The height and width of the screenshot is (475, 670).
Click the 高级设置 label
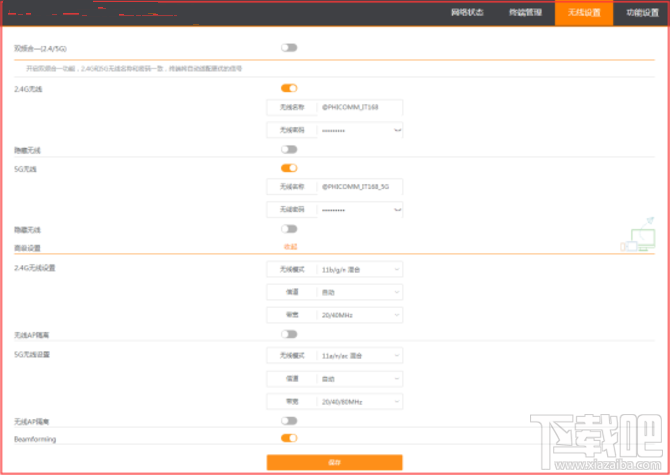coord(27,248)
